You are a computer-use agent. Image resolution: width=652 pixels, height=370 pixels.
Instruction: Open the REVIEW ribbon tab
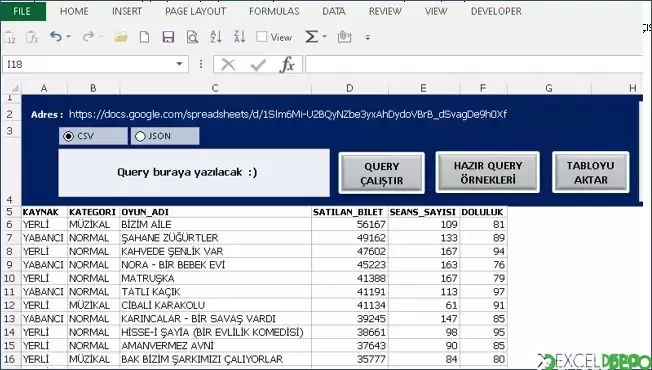click(x=385, y=11)
